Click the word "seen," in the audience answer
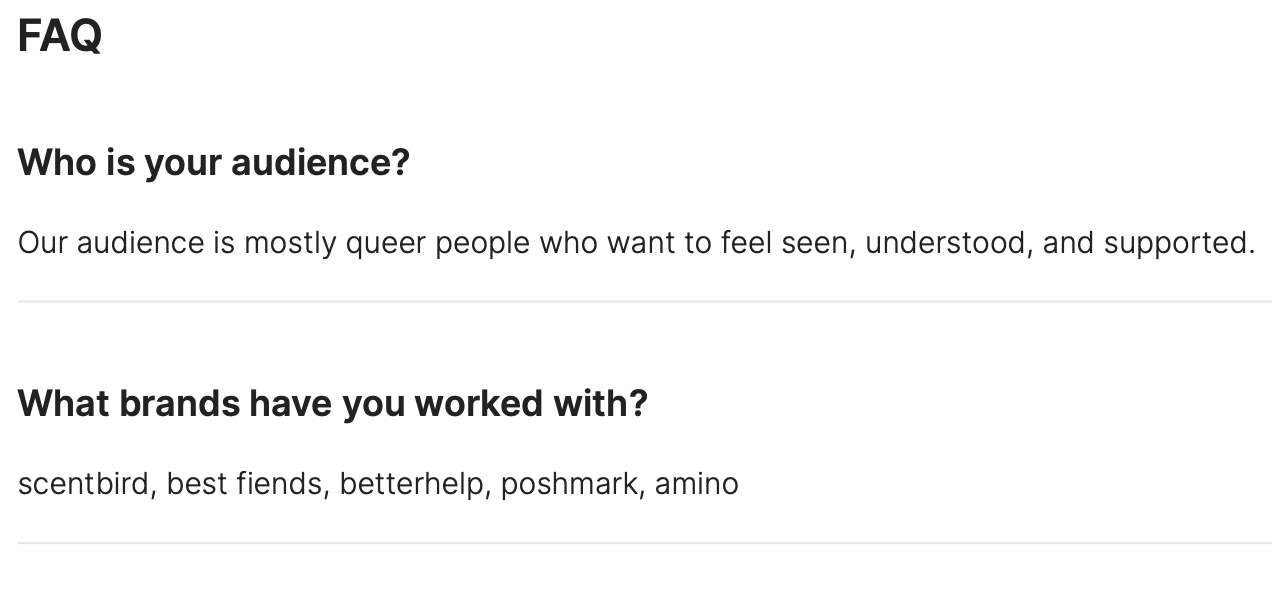 point(815,243)
